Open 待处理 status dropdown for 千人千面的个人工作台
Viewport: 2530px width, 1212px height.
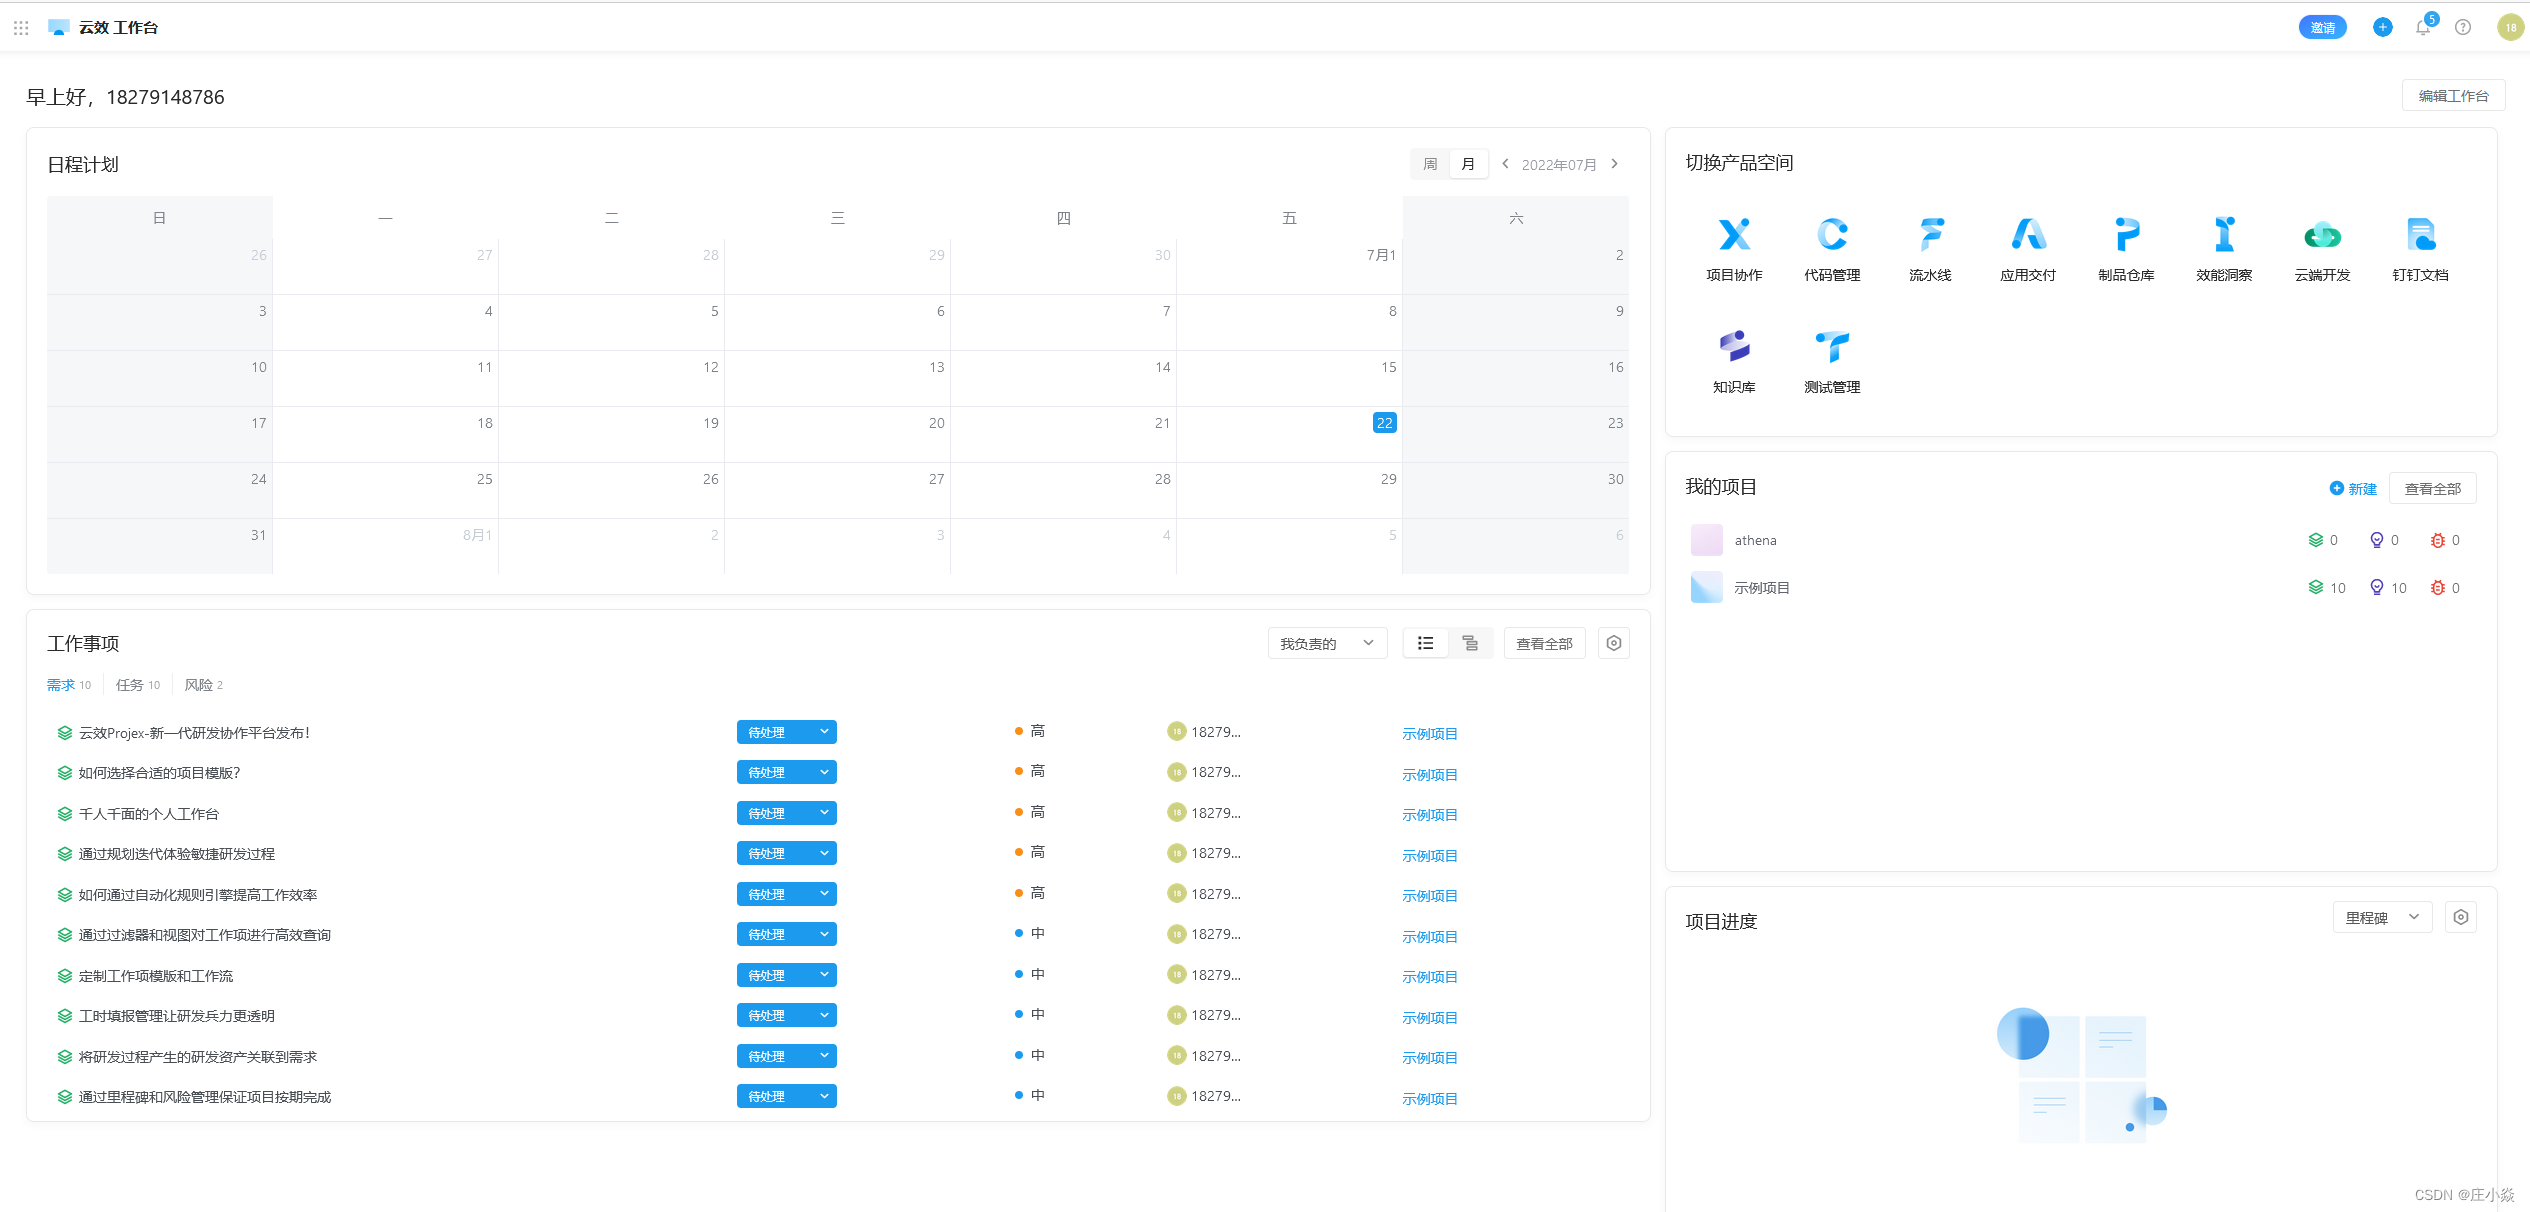pyautogui.click(x=786, y=813)
